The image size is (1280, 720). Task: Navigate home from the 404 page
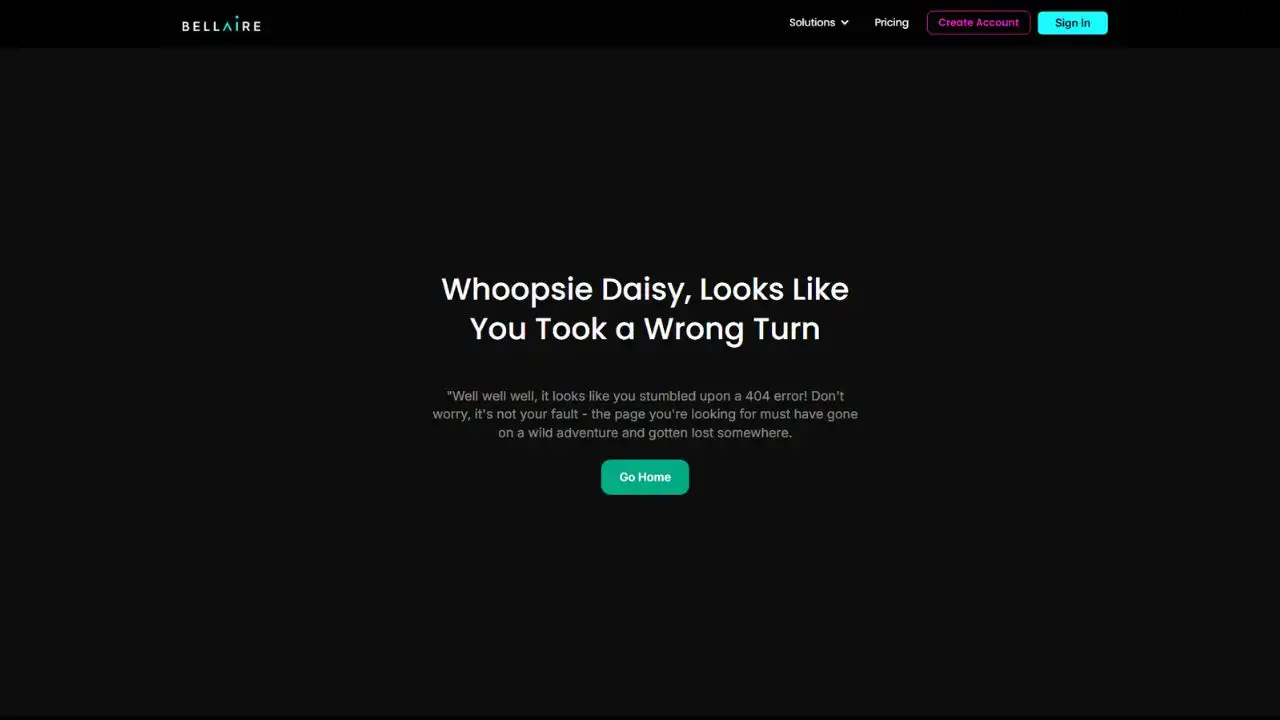click(x=645, y=477)
